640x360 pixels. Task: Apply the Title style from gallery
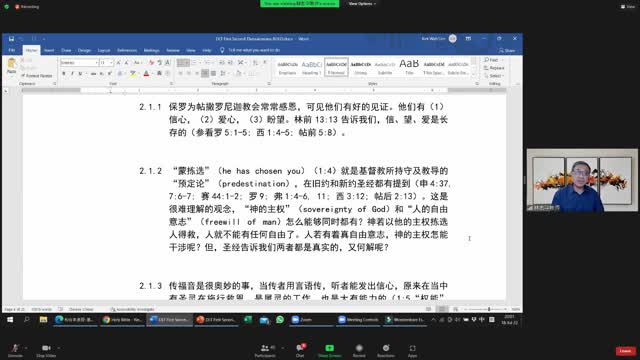(x=409, y=67)
